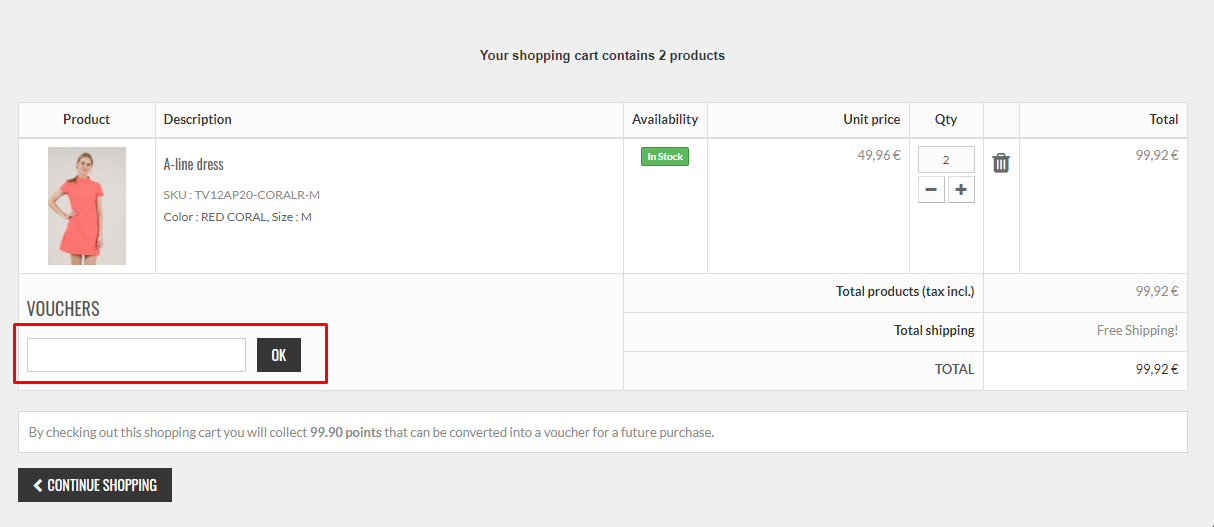Click the shopping cart contains 2 products text
Screen dimensions: 1214x527
[x=602, y=55]
